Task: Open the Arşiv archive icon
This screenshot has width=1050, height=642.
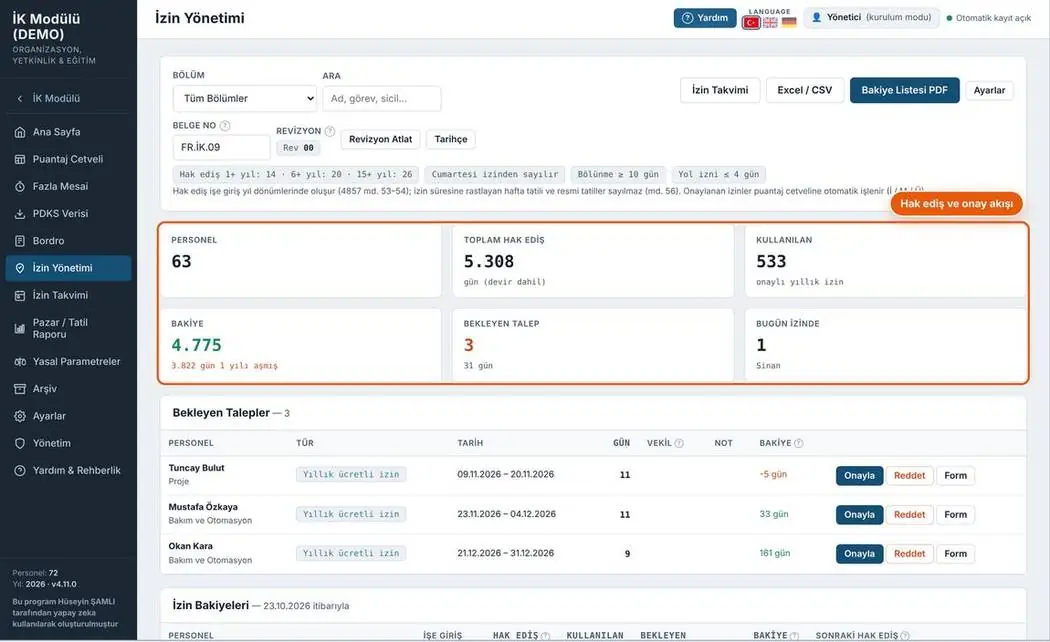Action: 20,389
